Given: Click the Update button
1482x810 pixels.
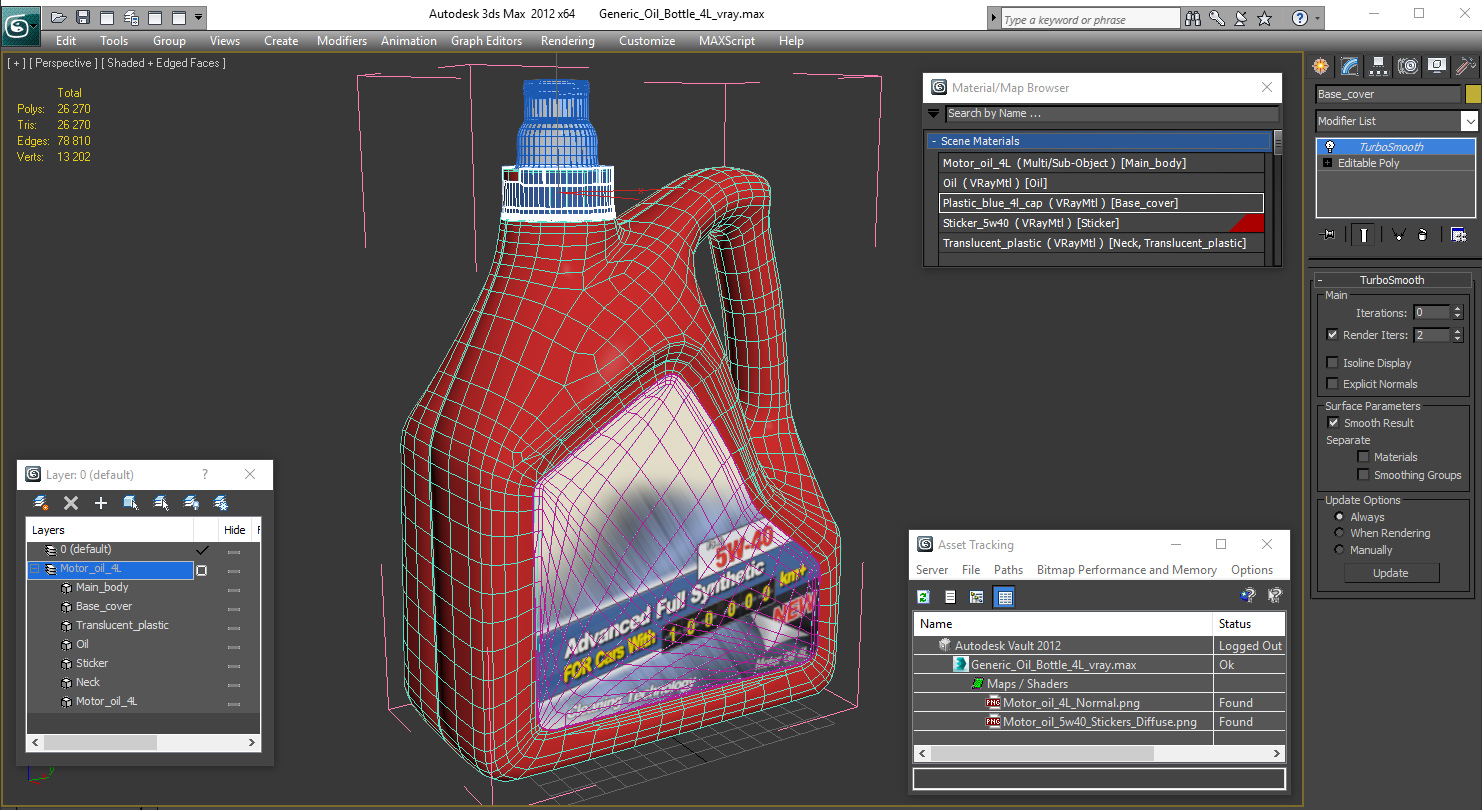Looking at the screenshot, I should pos(1391,573).
